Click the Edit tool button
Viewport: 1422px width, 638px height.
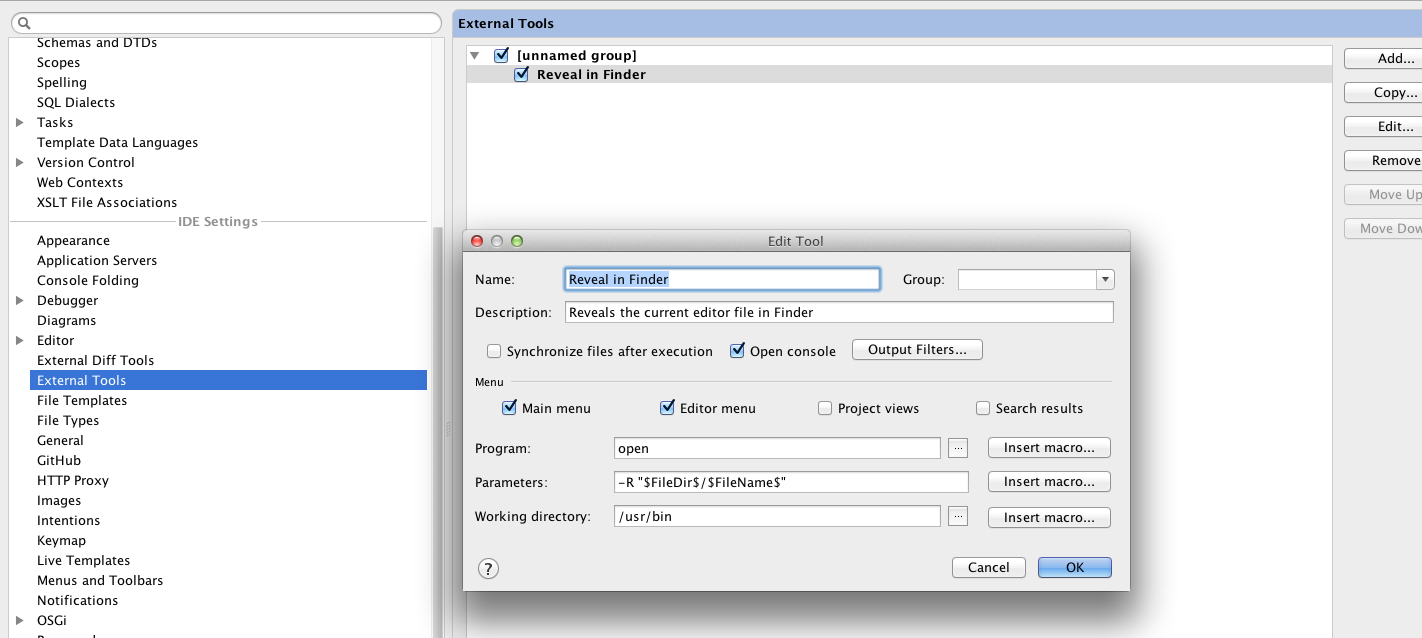pyautogui.click(x=1383, y=127)
